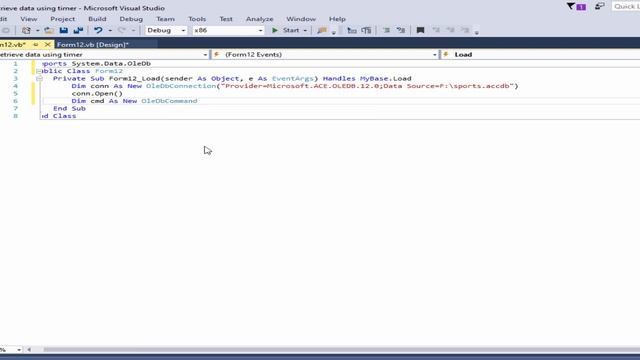Open the x86 platform dropdown

coord(228,30)
